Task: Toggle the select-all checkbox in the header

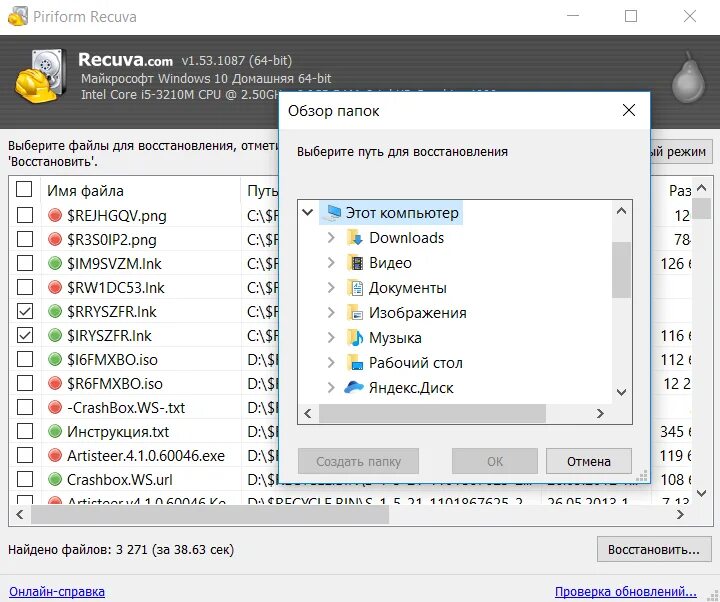Action: [x=24, y=189]
